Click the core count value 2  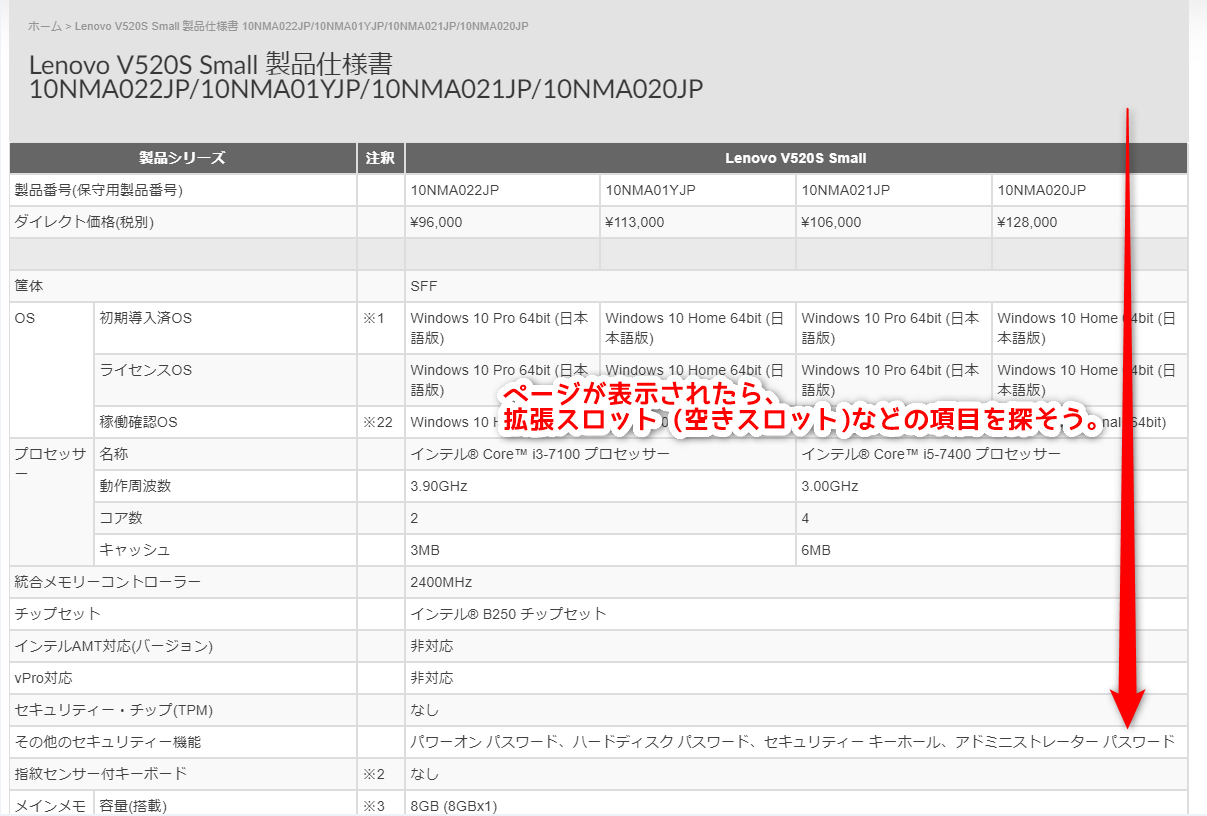(414, 518)
